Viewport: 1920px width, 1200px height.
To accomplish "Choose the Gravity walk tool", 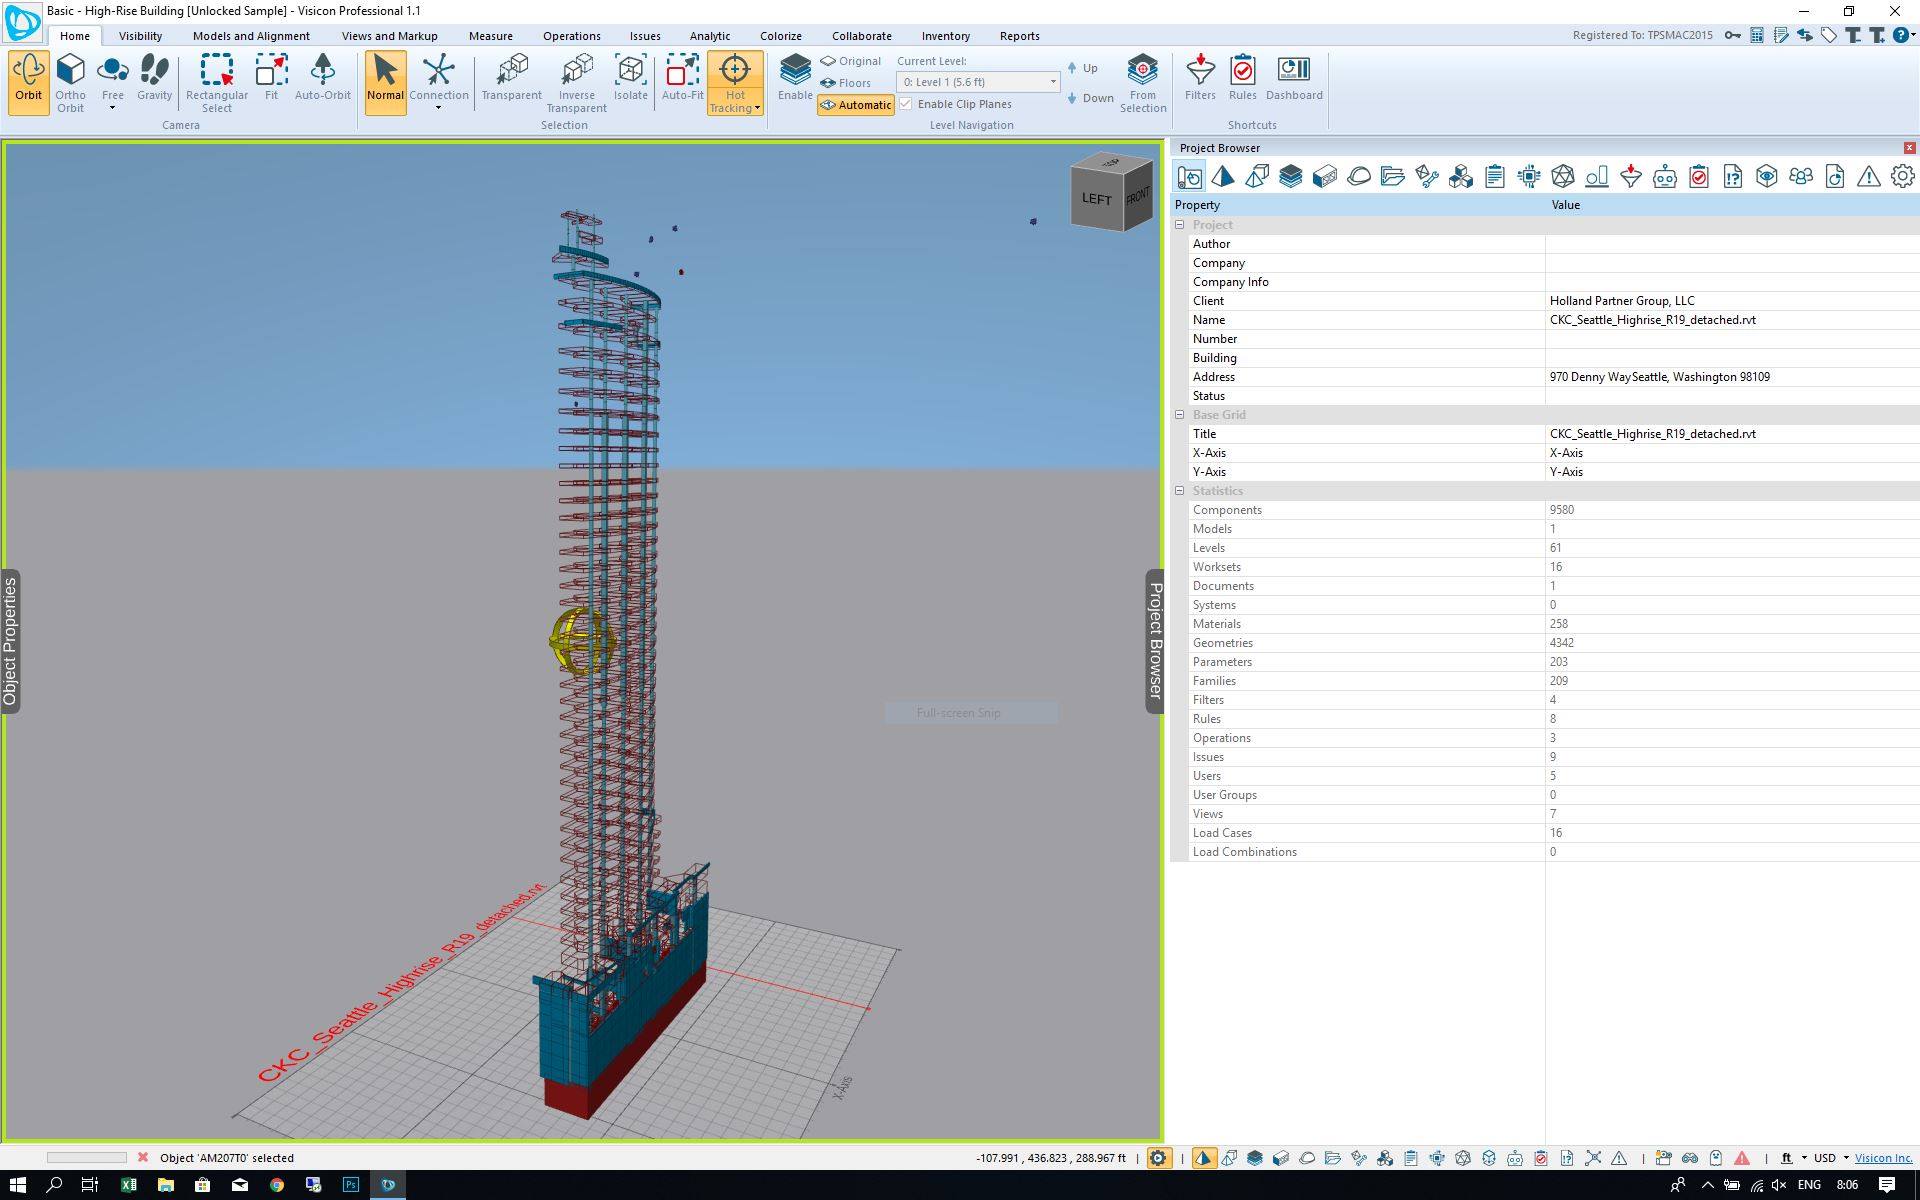I will click(155, 78).
